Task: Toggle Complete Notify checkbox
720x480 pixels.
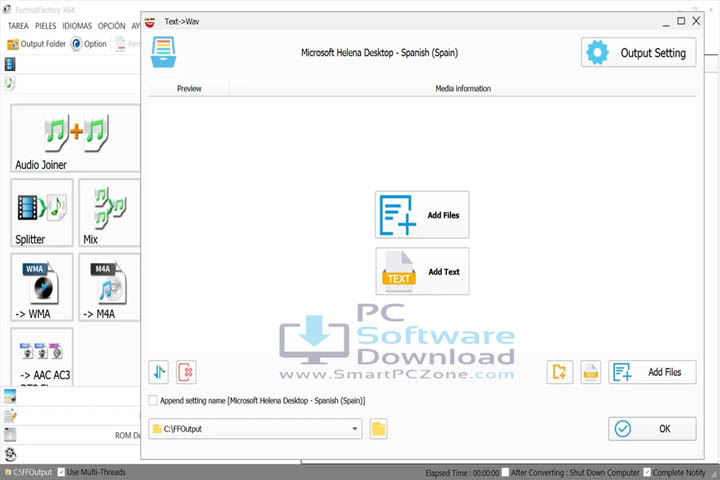Action: tap(647, 472)
